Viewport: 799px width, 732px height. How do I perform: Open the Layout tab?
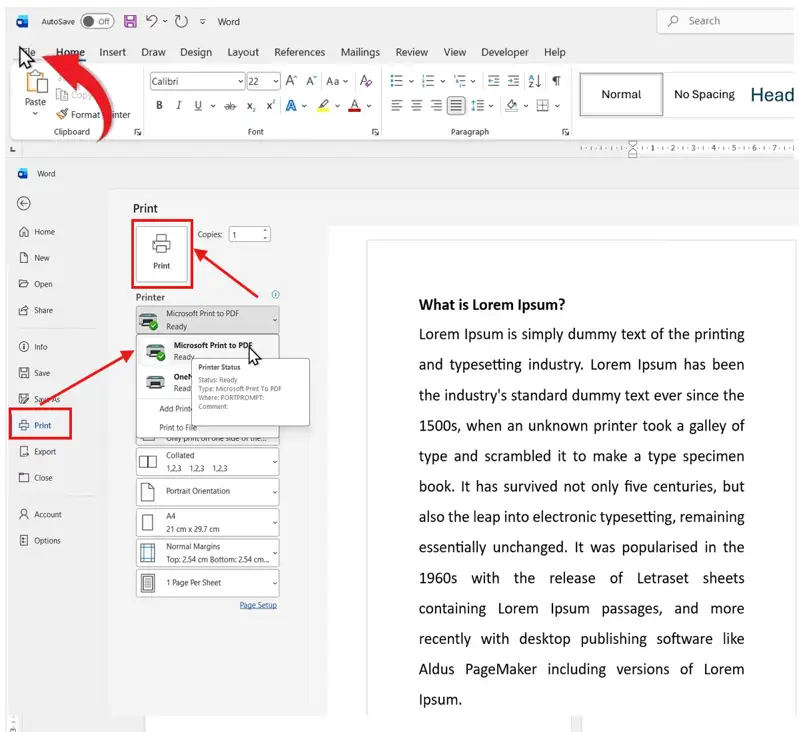(243, 52)
